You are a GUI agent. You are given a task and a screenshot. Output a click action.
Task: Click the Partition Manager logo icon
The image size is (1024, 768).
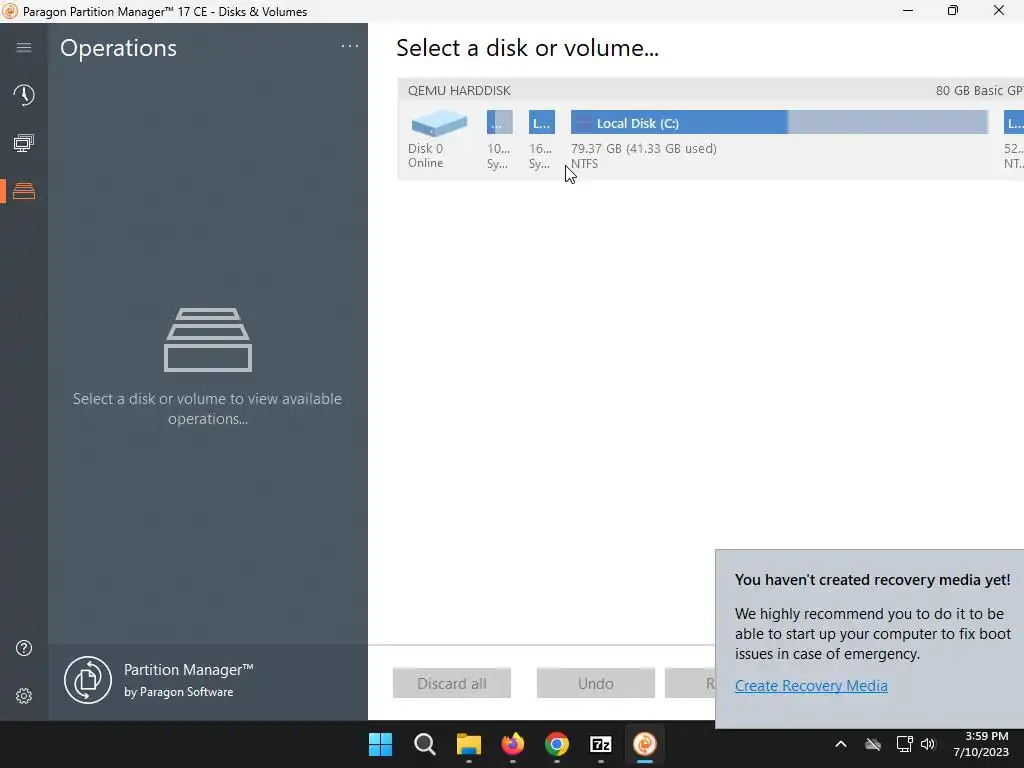point(88,680)
